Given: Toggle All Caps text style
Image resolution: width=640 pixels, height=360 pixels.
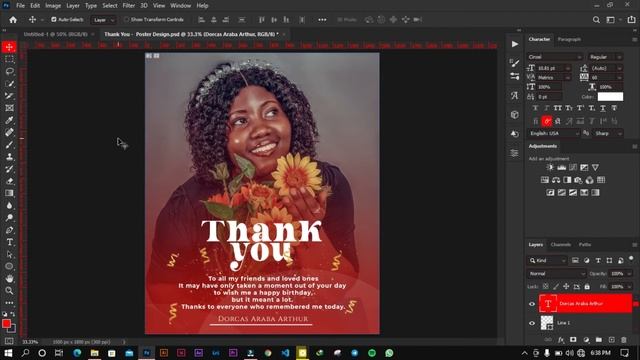Looking at the screenshot, I should (x=558, y=108).
